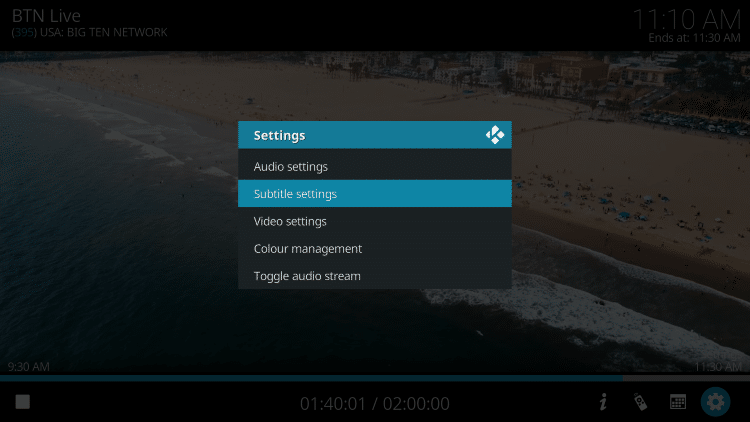
Task: Click the Kodi logo in Settings header
Action: coord(495,135)
